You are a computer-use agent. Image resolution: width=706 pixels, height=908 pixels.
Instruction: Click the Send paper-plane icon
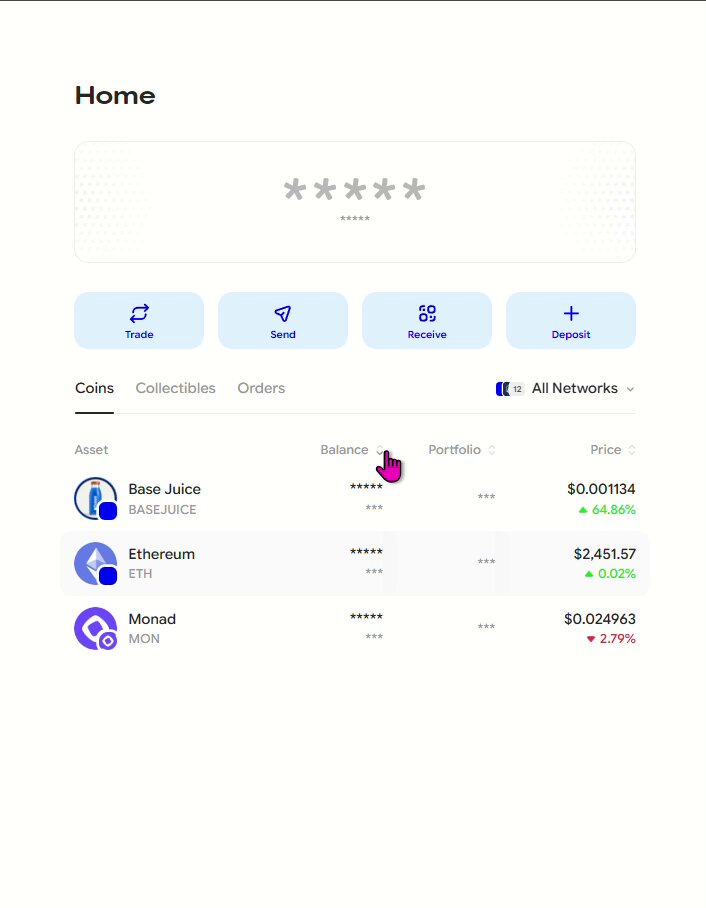coord(283,313)
